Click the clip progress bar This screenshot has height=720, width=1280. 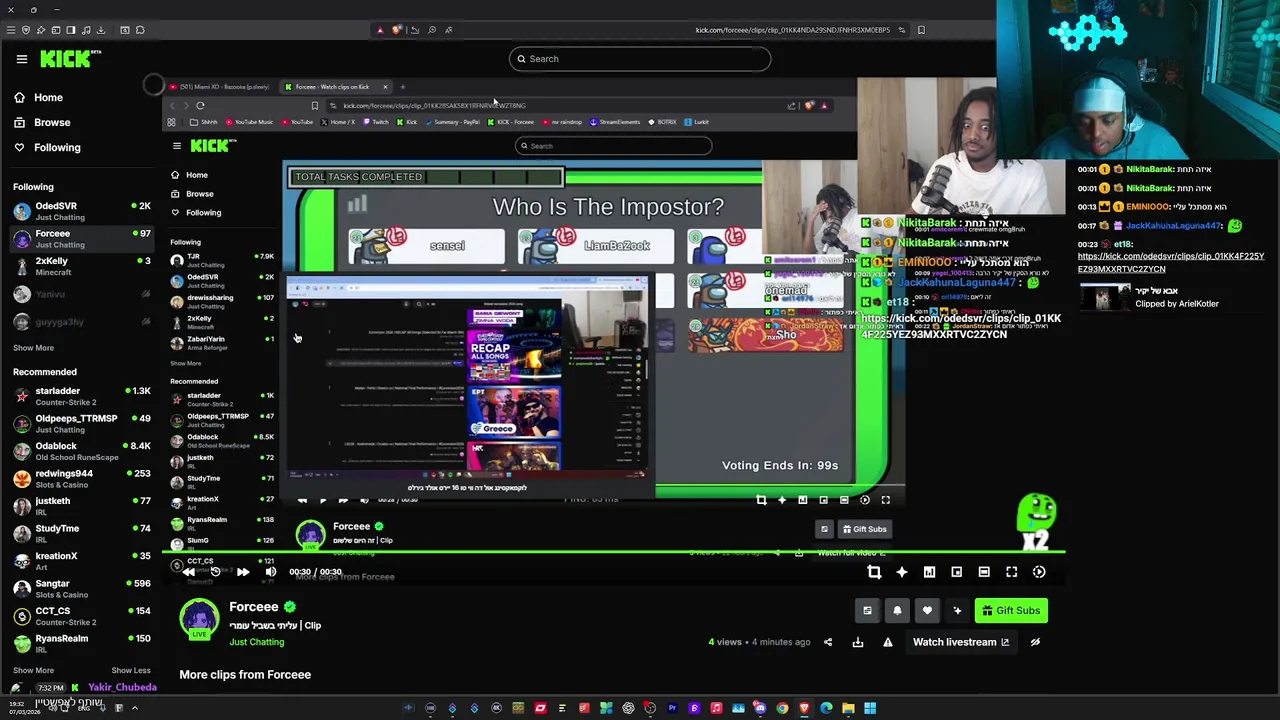(613, 552)
